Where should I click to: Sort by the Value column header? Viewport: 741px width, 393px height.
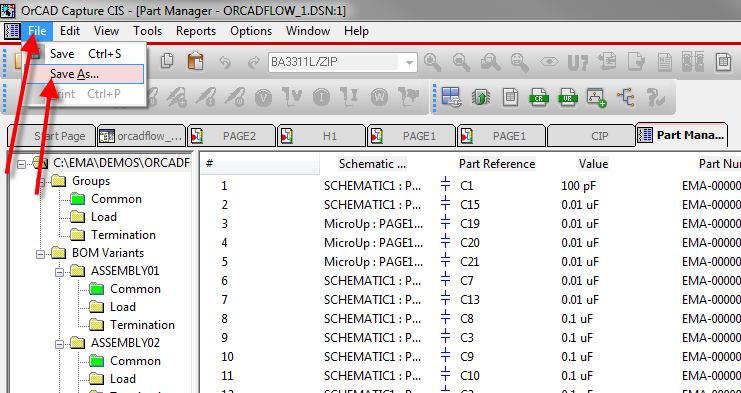[594, 164]
